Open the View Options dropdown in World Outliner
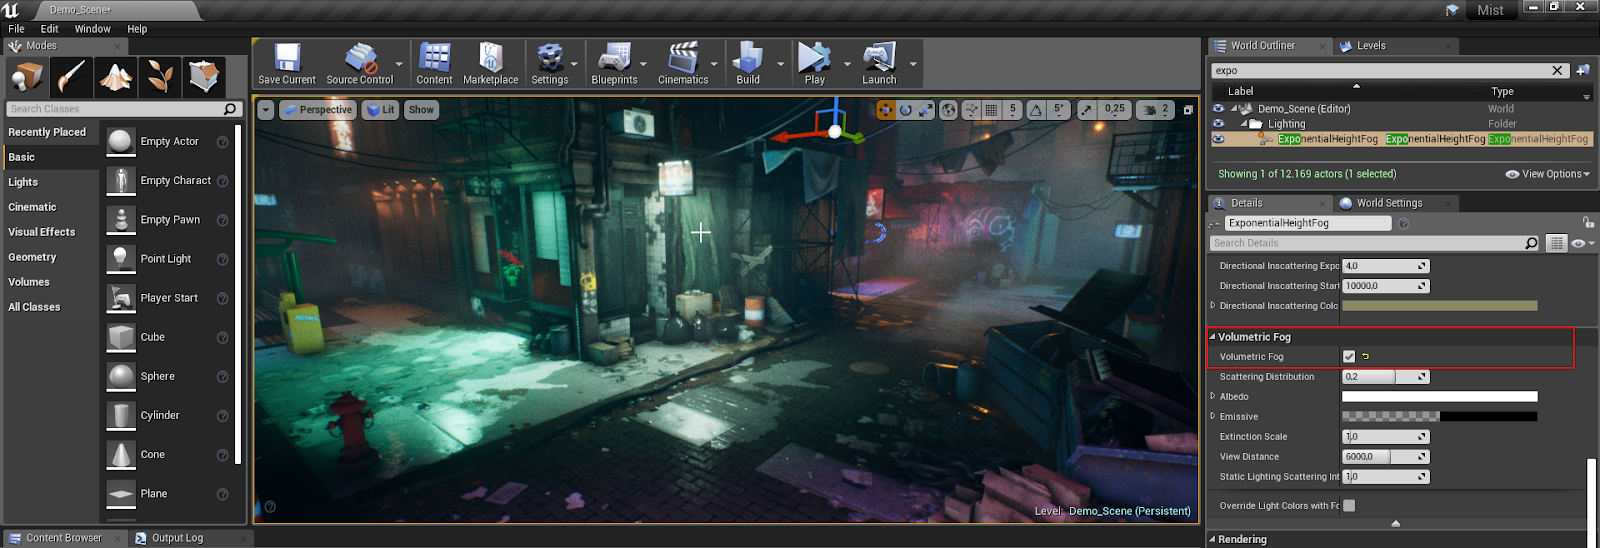The height and width of the screenshot is (548, 1600). click(1548, 174)
